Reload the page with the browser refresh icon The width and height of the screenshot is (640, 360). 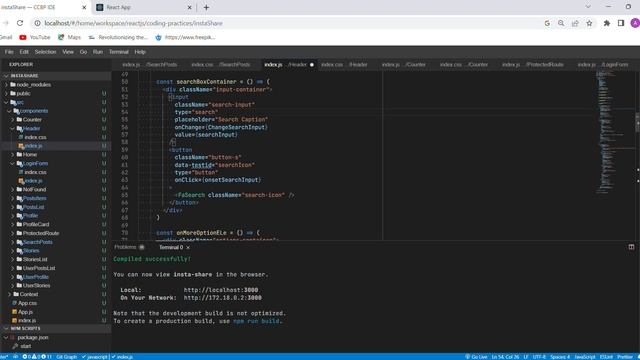click(20, 23)
